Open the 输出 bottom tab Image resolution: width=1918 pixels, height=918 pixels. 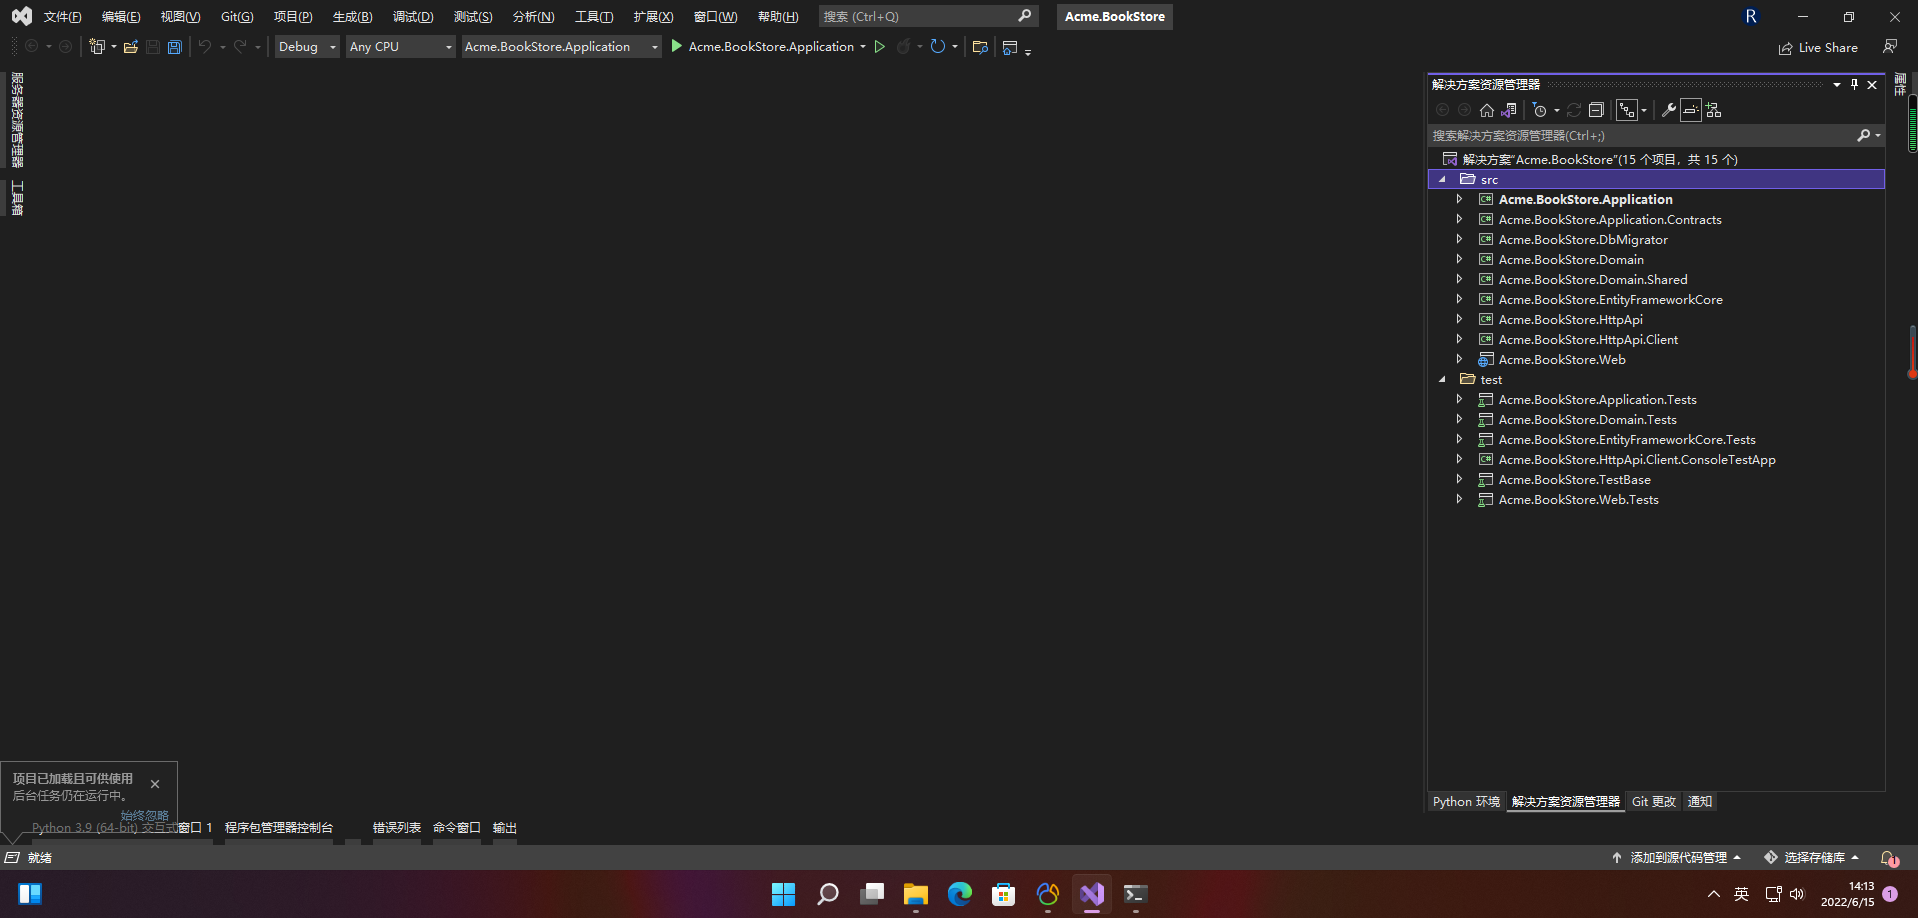pyautogui.click(x=505, y=828)
